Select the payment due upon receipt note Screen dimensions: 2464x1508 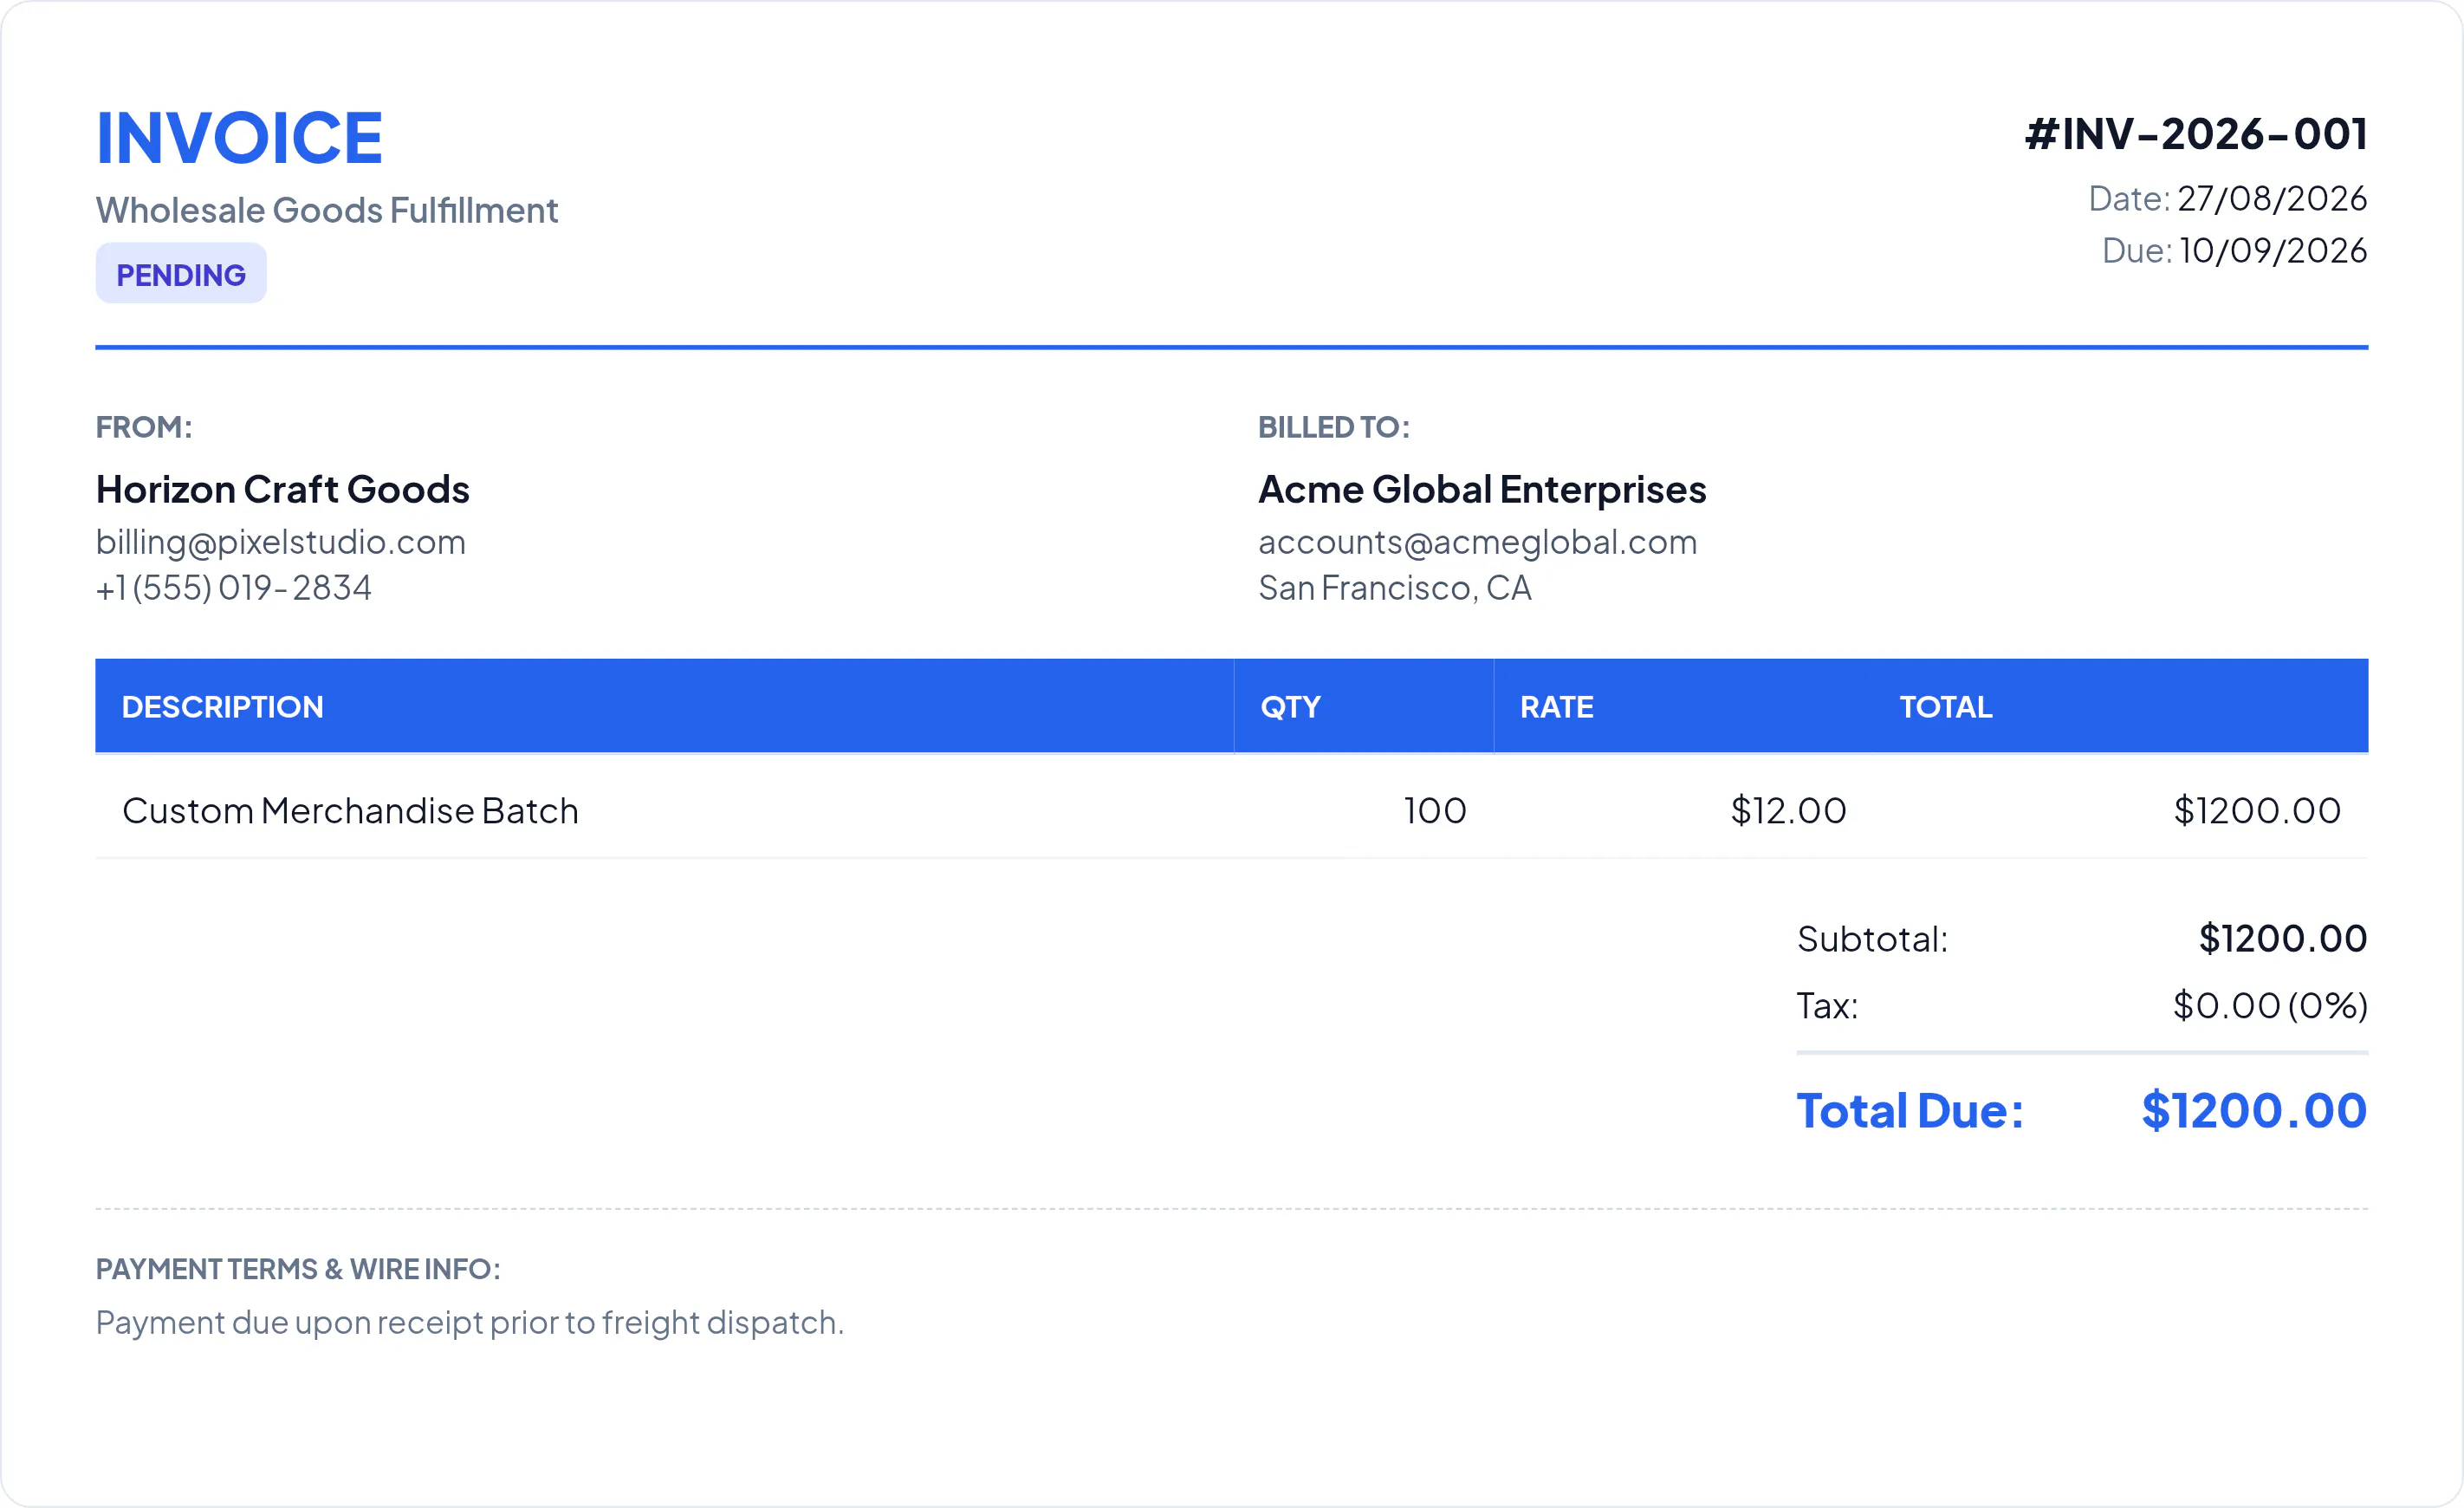click(470, 1323)
